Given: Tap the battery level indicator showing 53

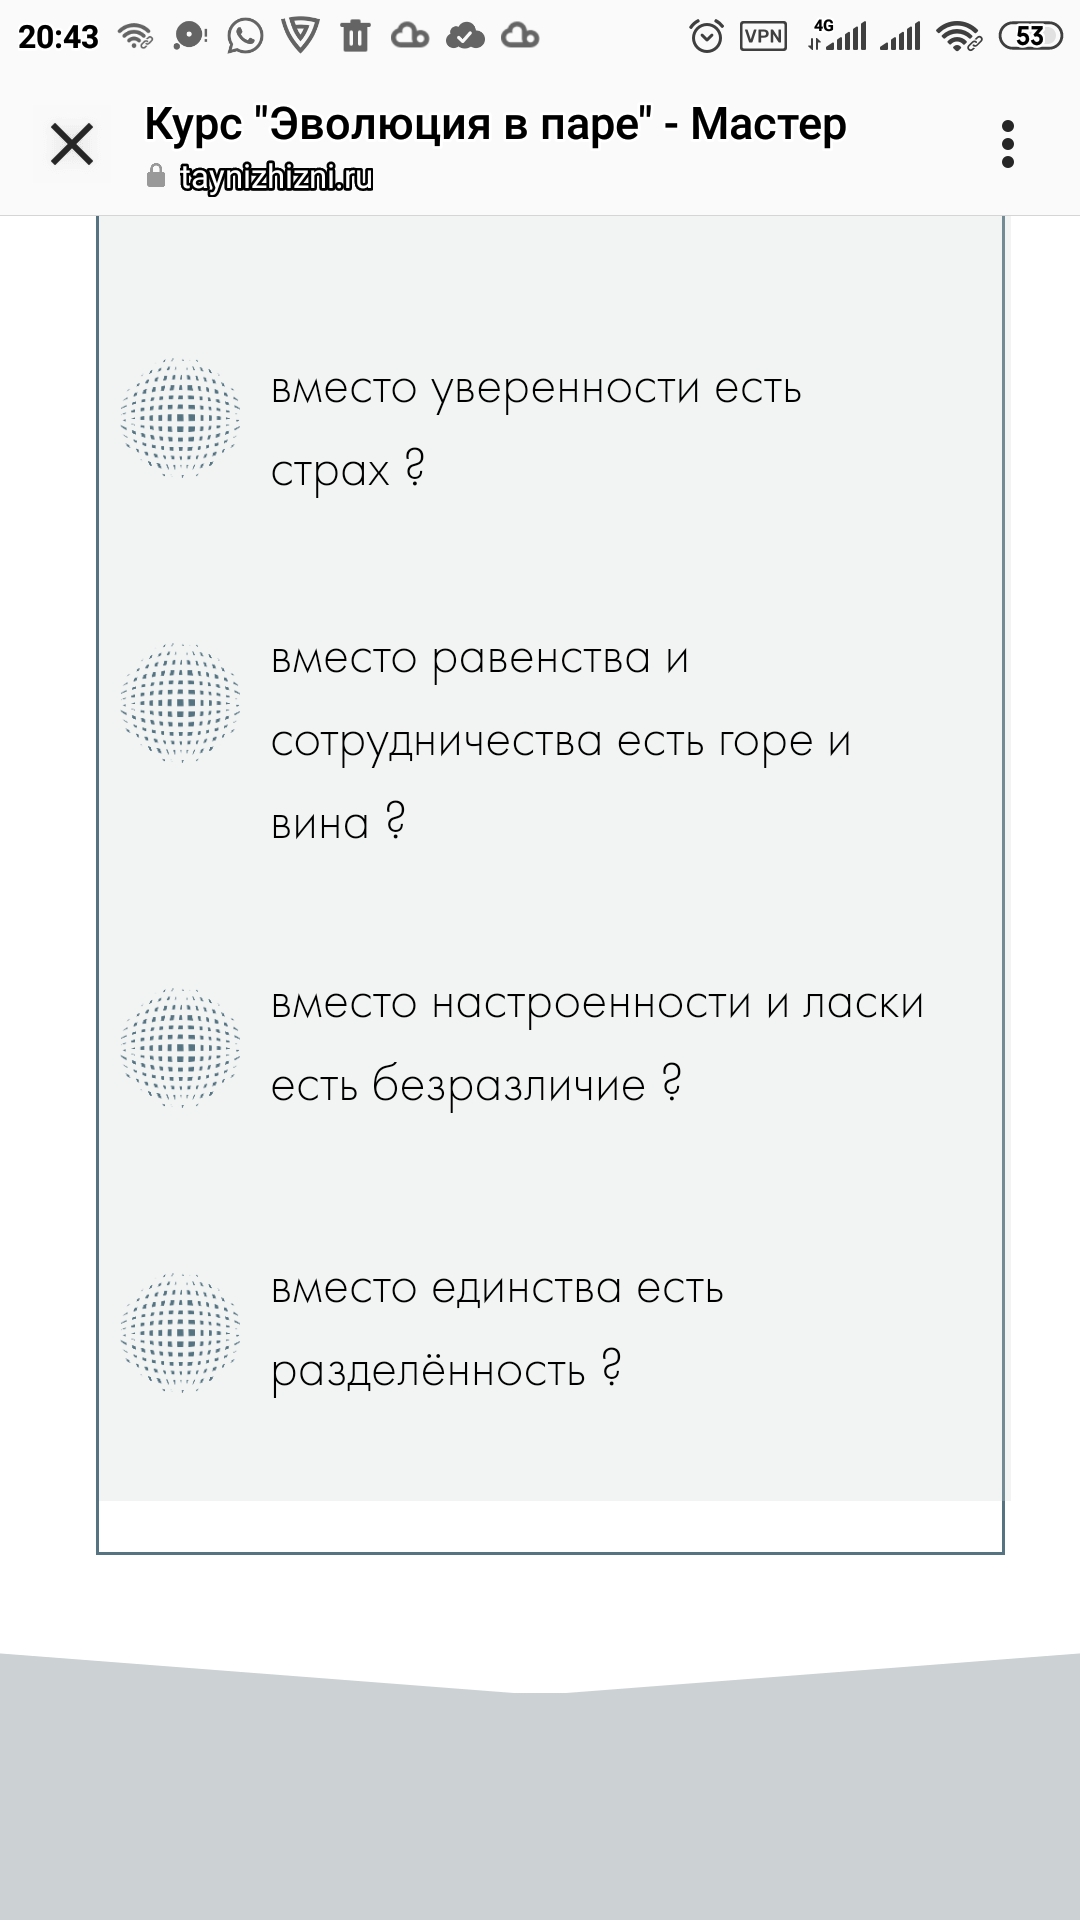Looking at the screenshot, I should (x=1029, y=37).
